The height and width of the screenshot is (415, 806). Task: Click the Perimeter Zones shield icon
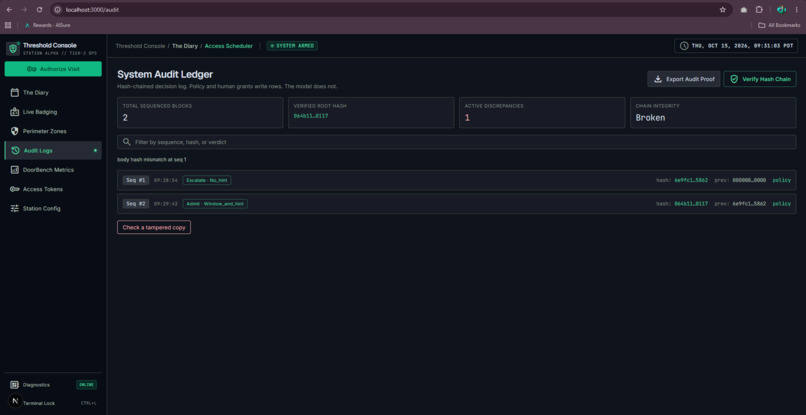coord(14,131)
